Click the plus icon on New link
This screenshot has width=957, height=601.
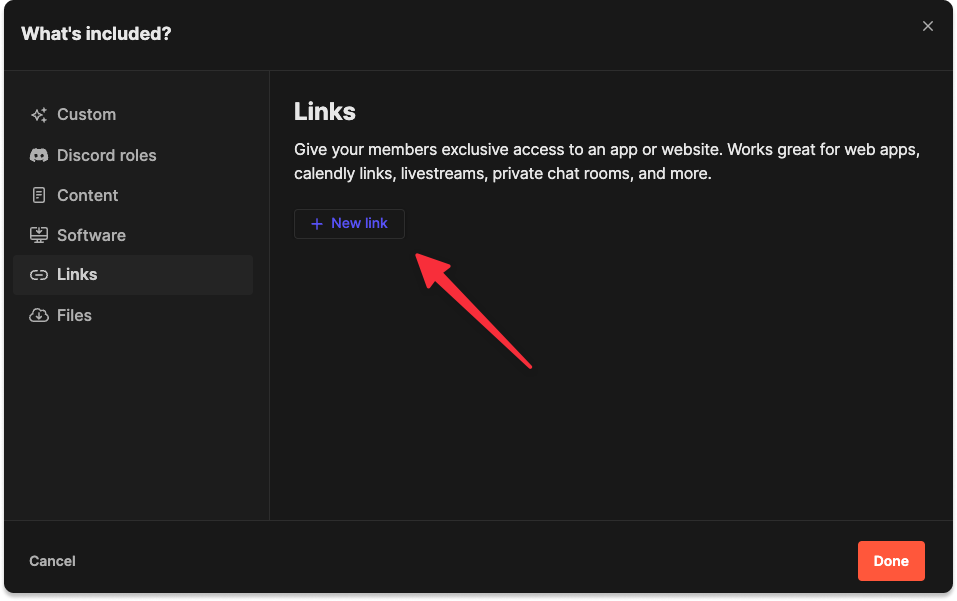(317, 224)
